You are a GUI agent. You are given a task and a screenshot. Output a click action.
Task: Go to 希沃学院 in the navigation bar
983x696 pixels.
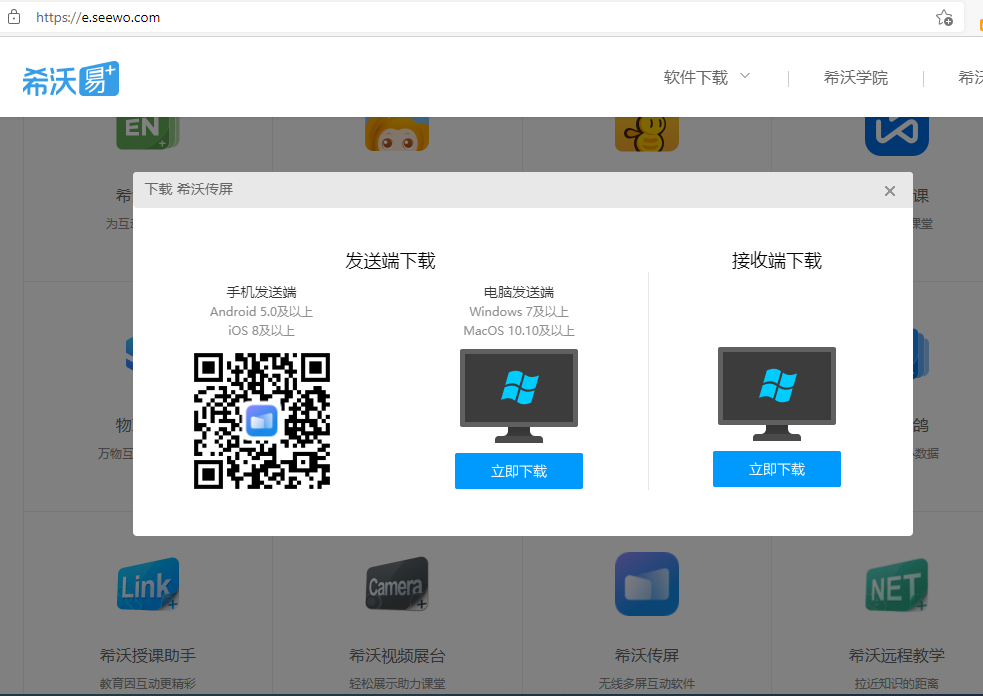pos(856,78)
